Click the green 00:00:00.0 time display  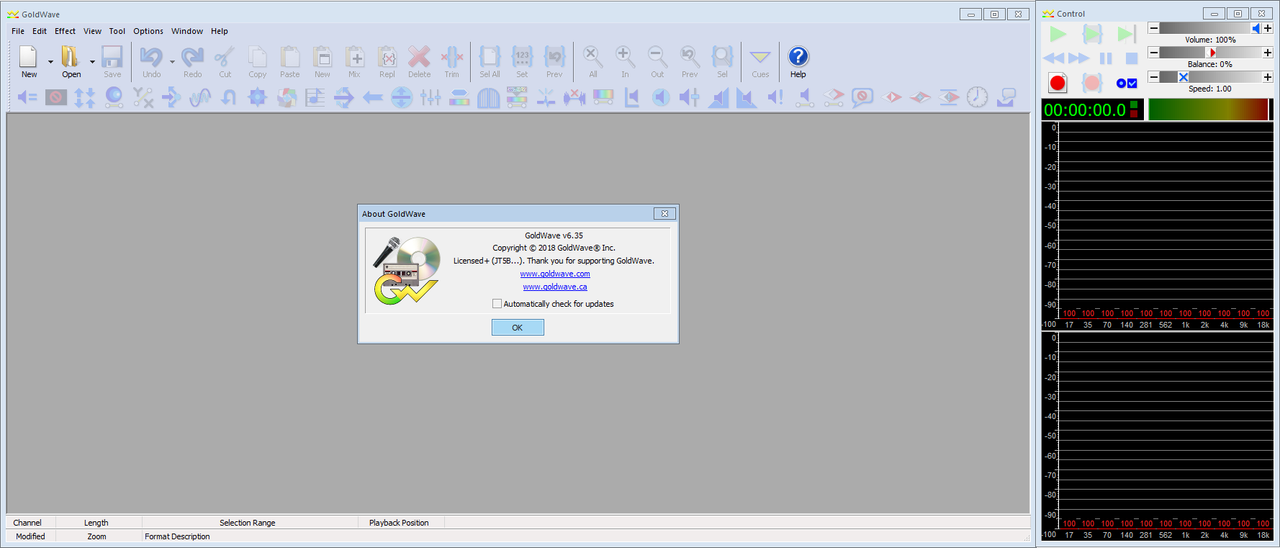pos(1092,109)
